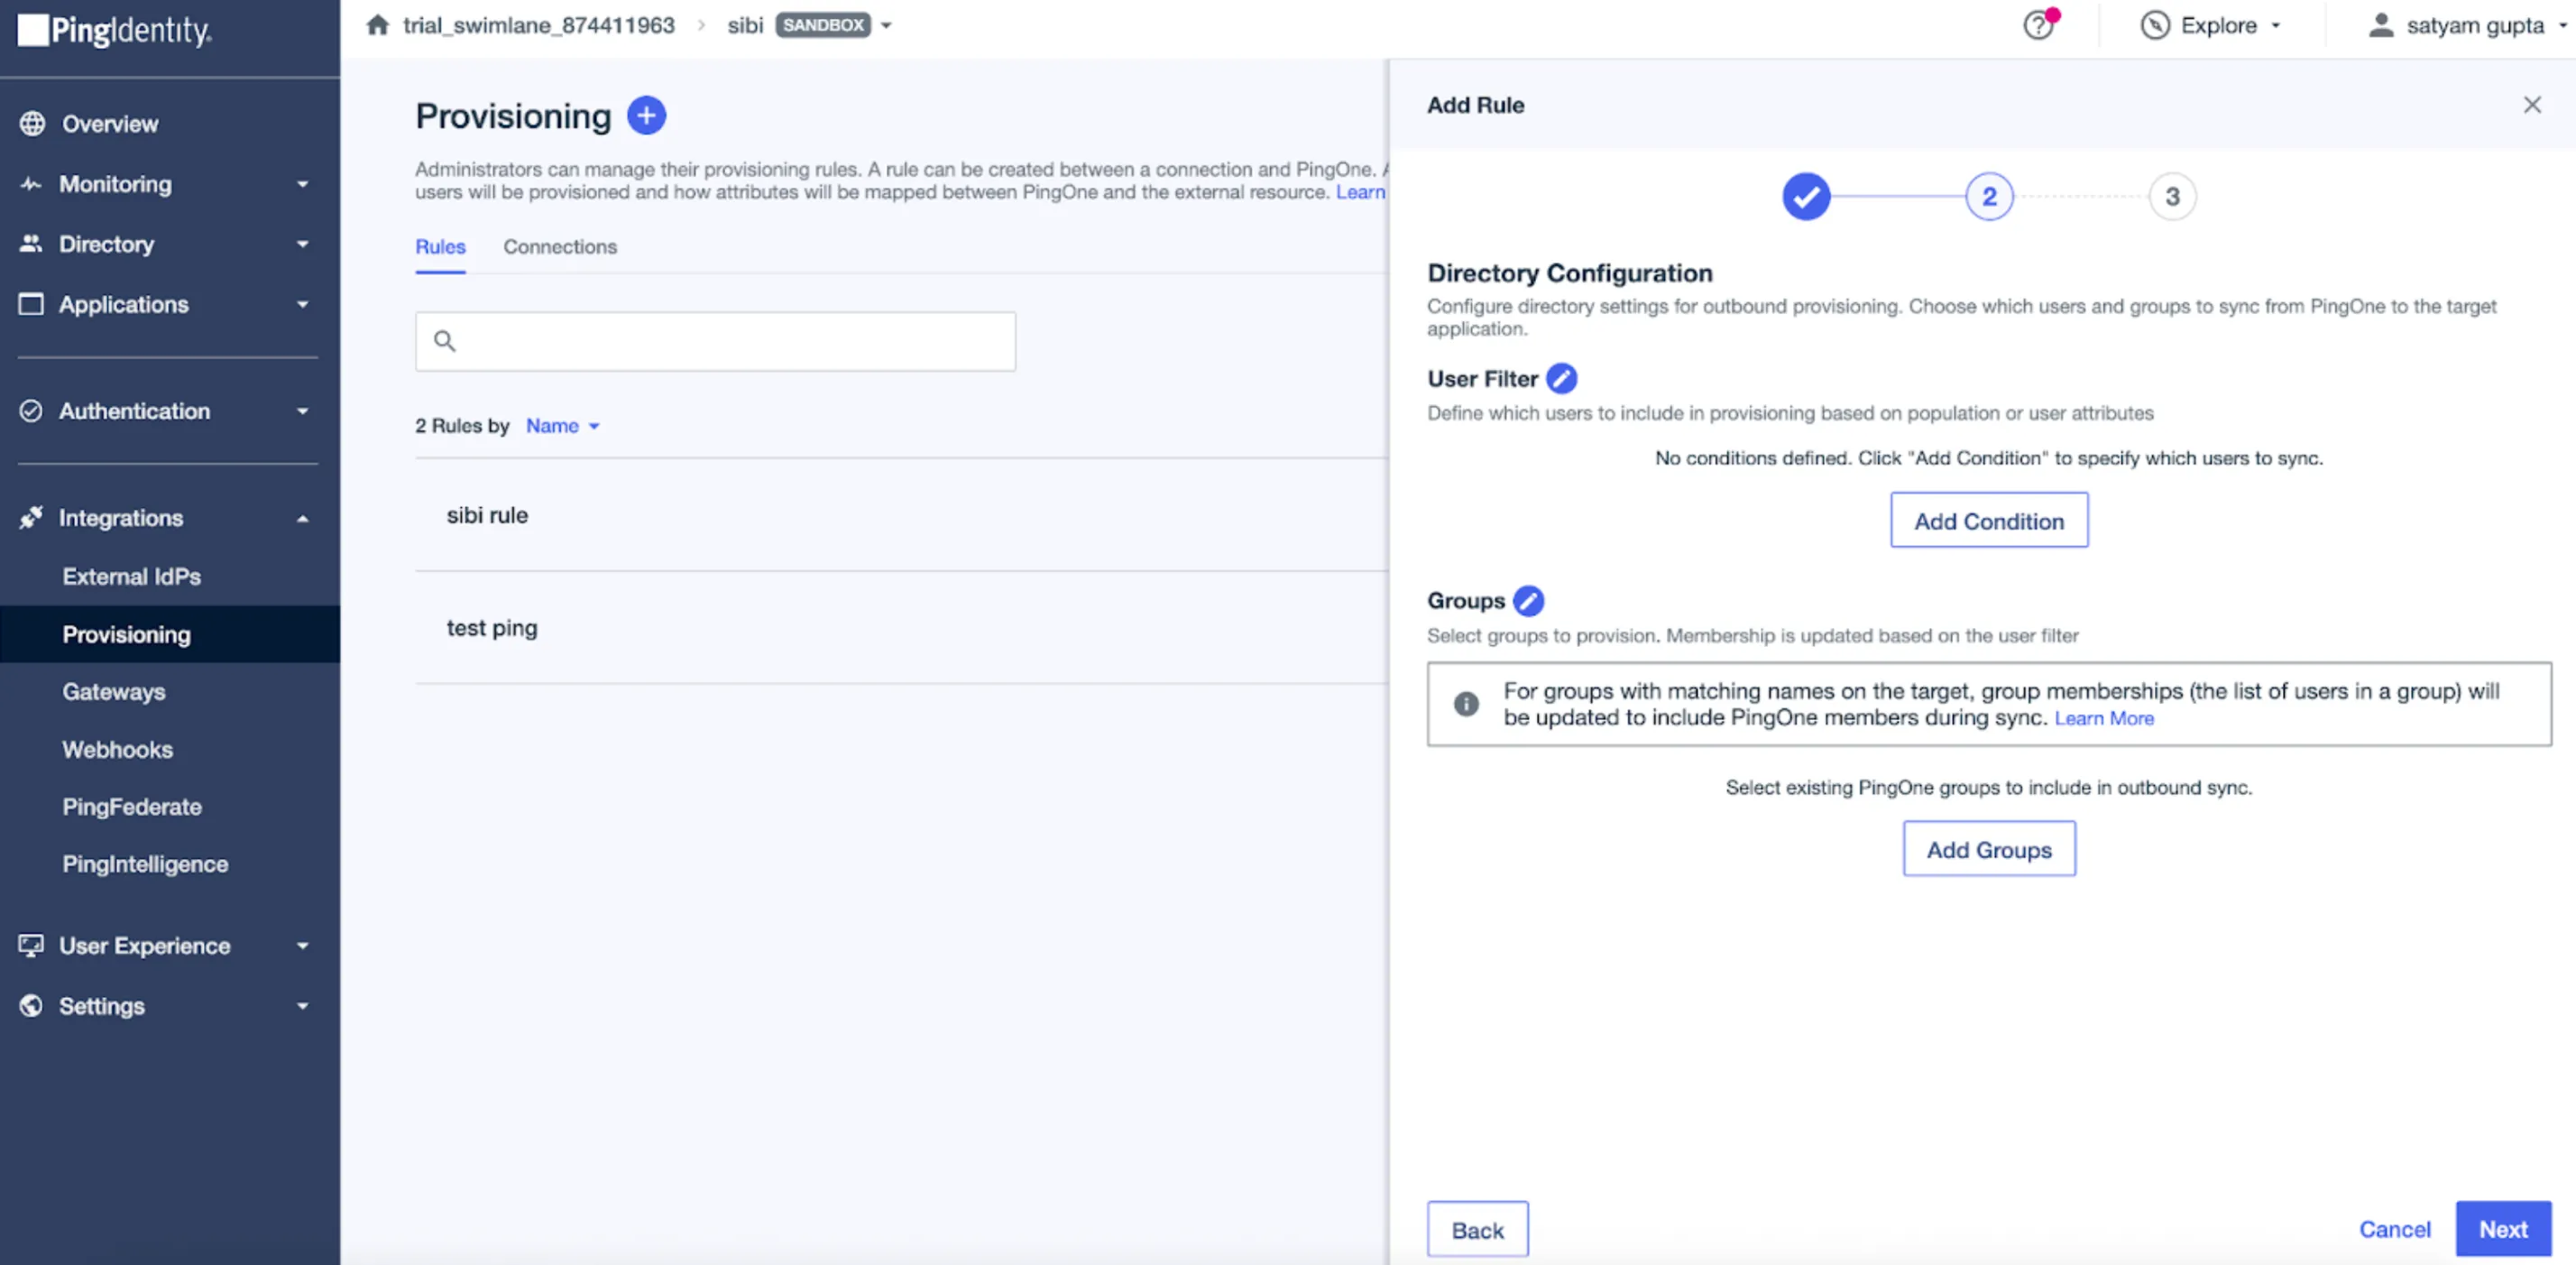
Task: Edit User Filter with pencil icon
Action: click(1561, 379)
